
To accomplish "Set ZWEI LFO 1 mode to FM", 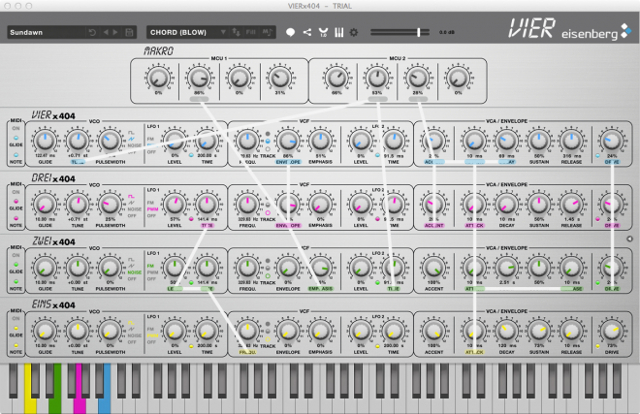I will pyautogui.click(x=151, y=266).
